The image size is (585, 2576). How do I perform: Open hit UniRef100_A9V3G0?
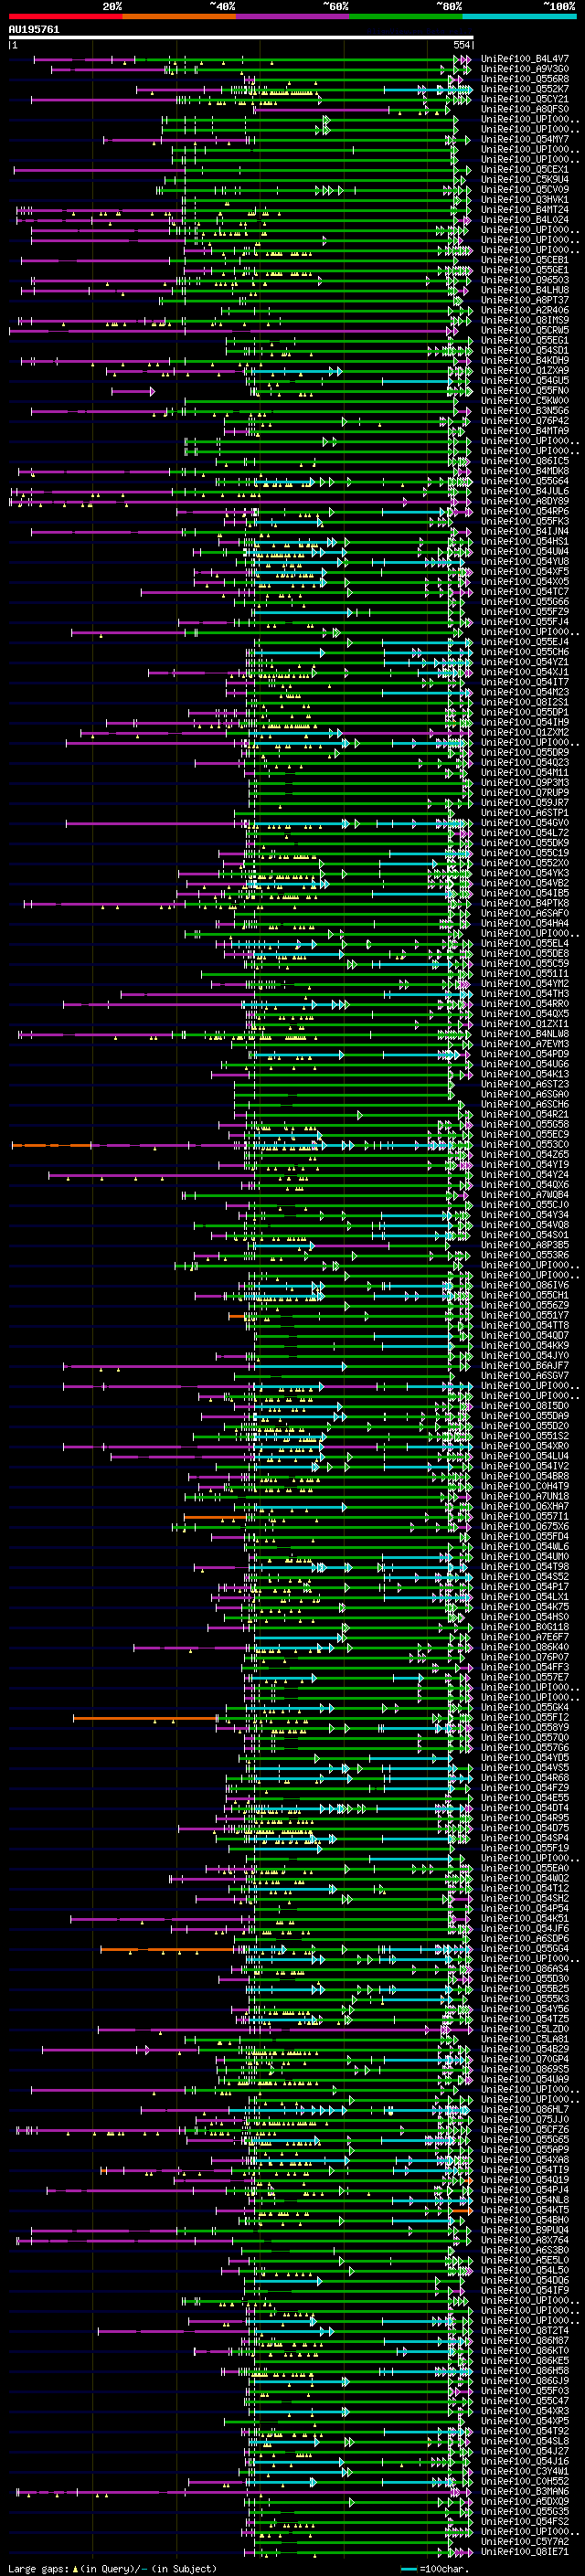point(525,69)
